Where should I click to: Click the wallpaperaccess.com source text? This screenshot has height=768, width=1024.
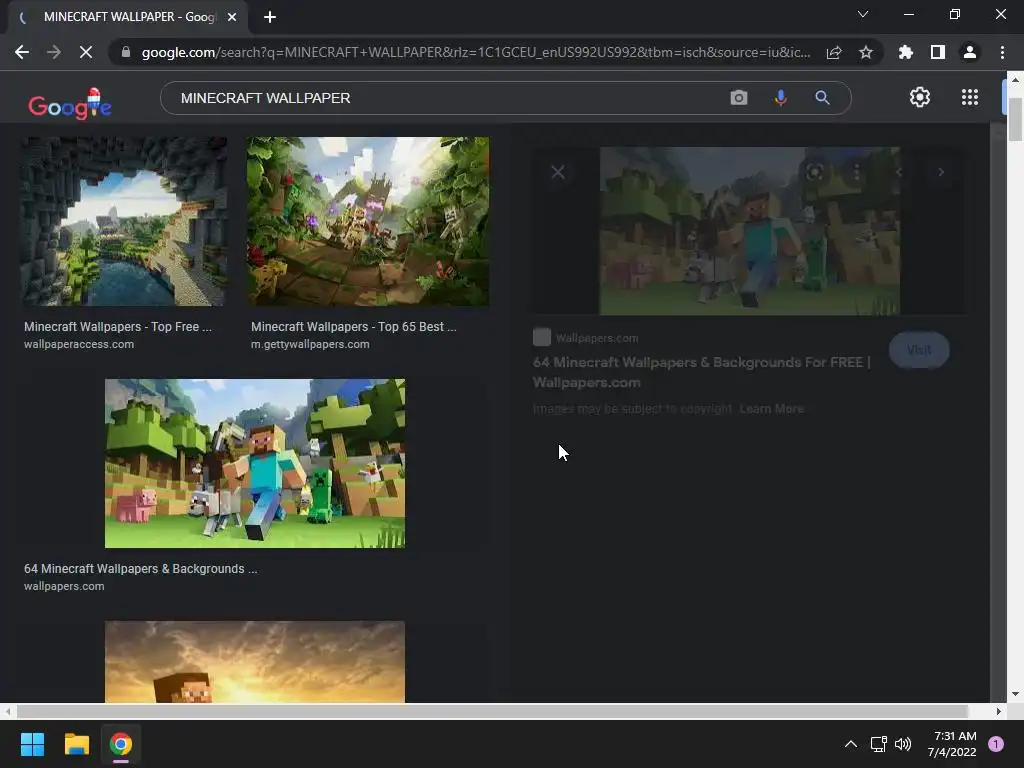[x=79, y=344]
